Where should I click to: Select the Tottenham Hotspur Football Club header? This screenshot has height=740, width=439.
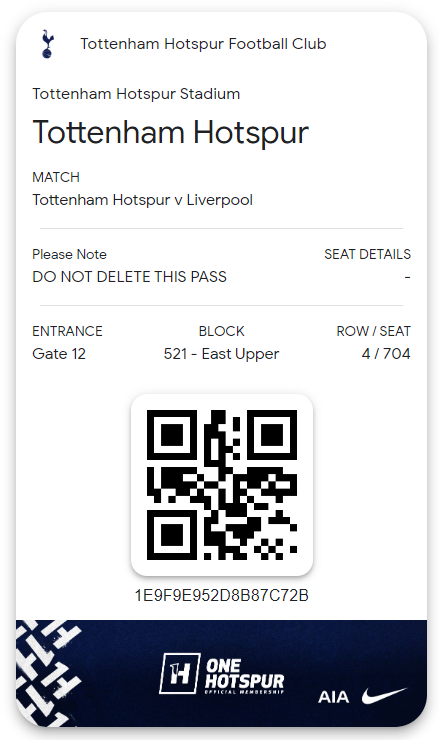203,44
